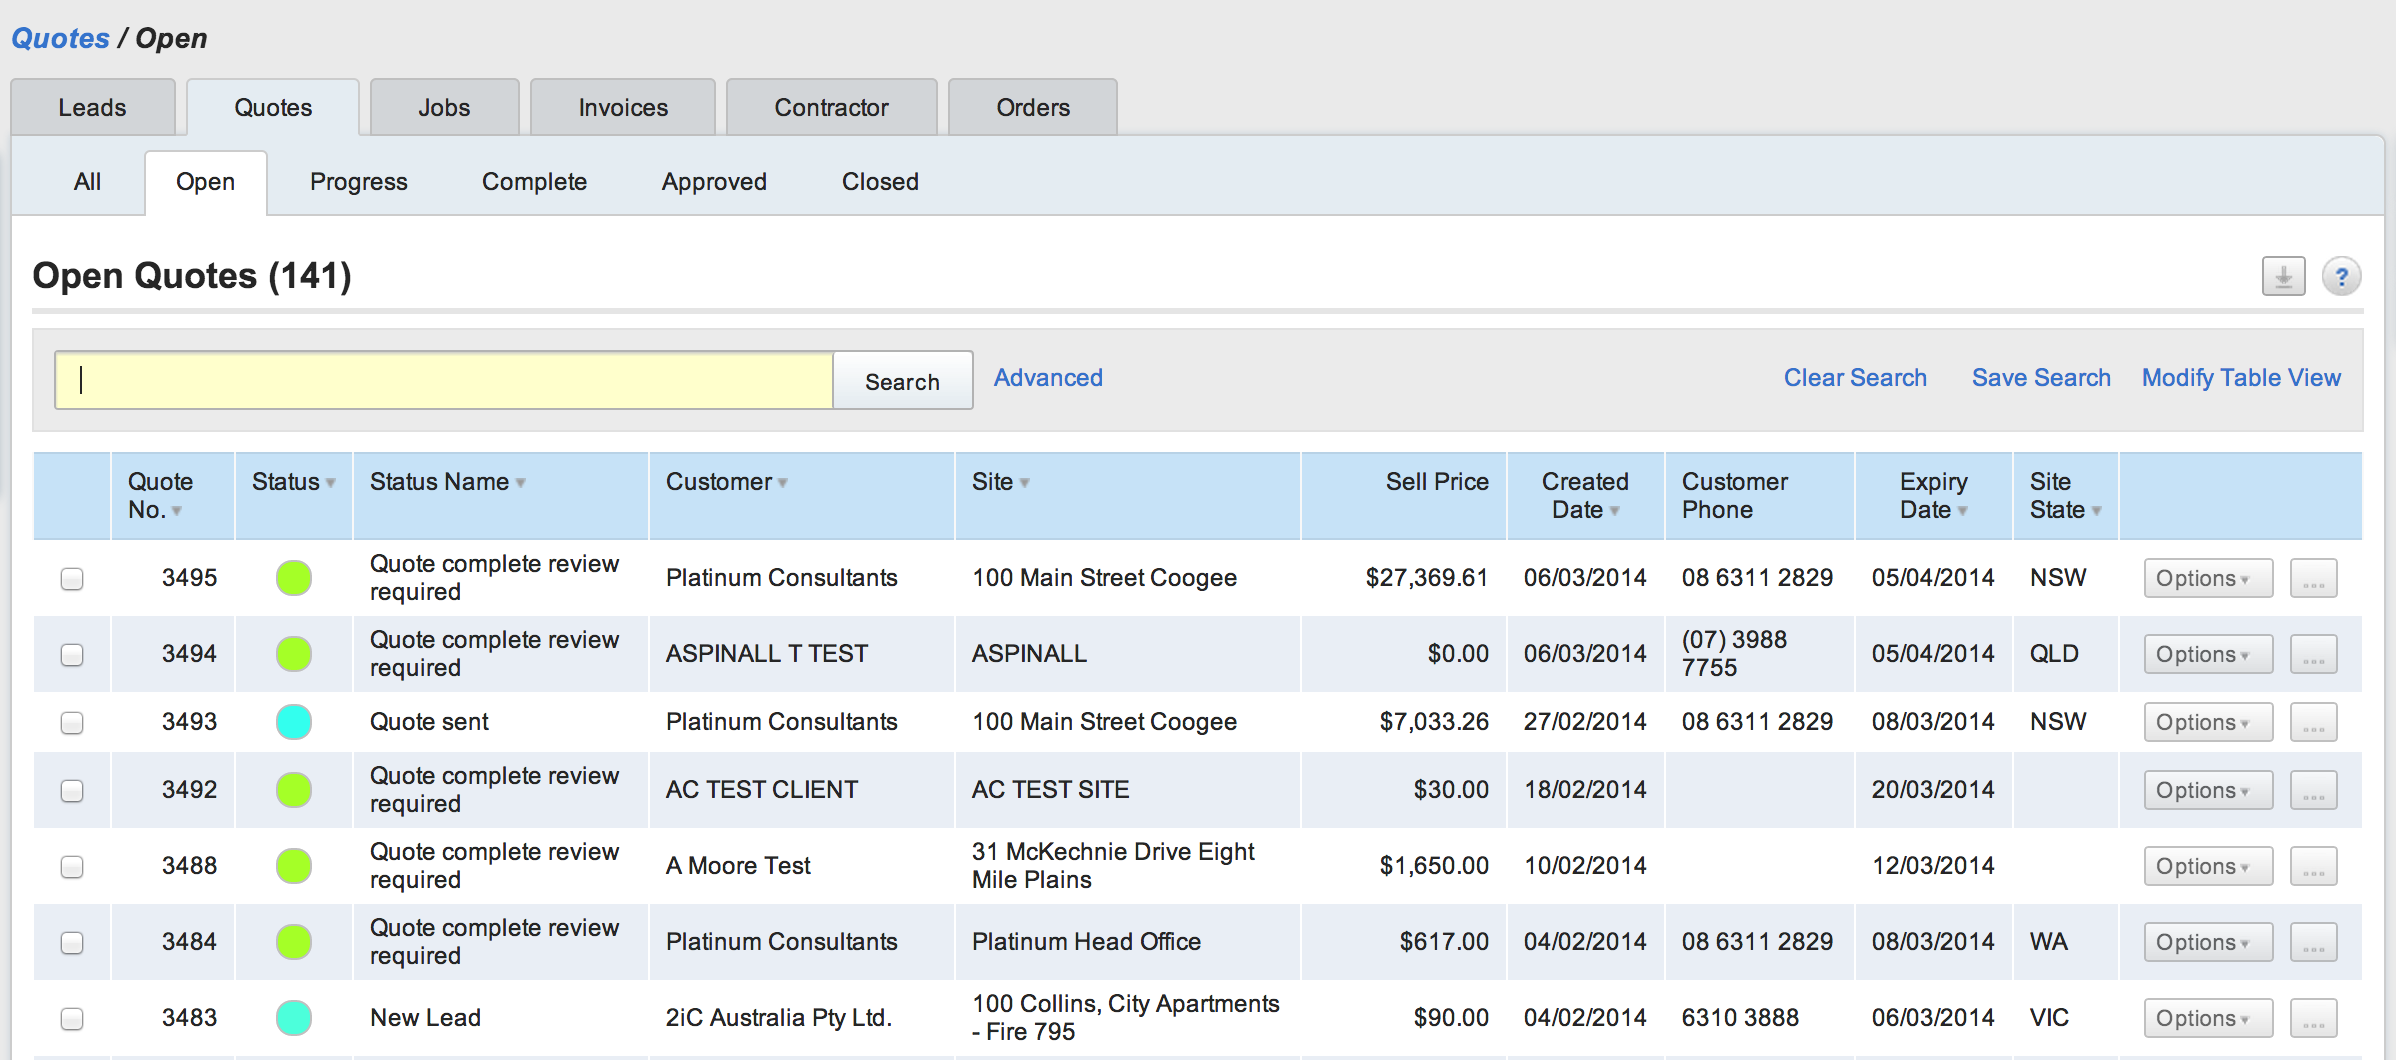Click the Advanced search link
The width and height of the screenshot is (2396, 1060).
(x=1047, y=378)
